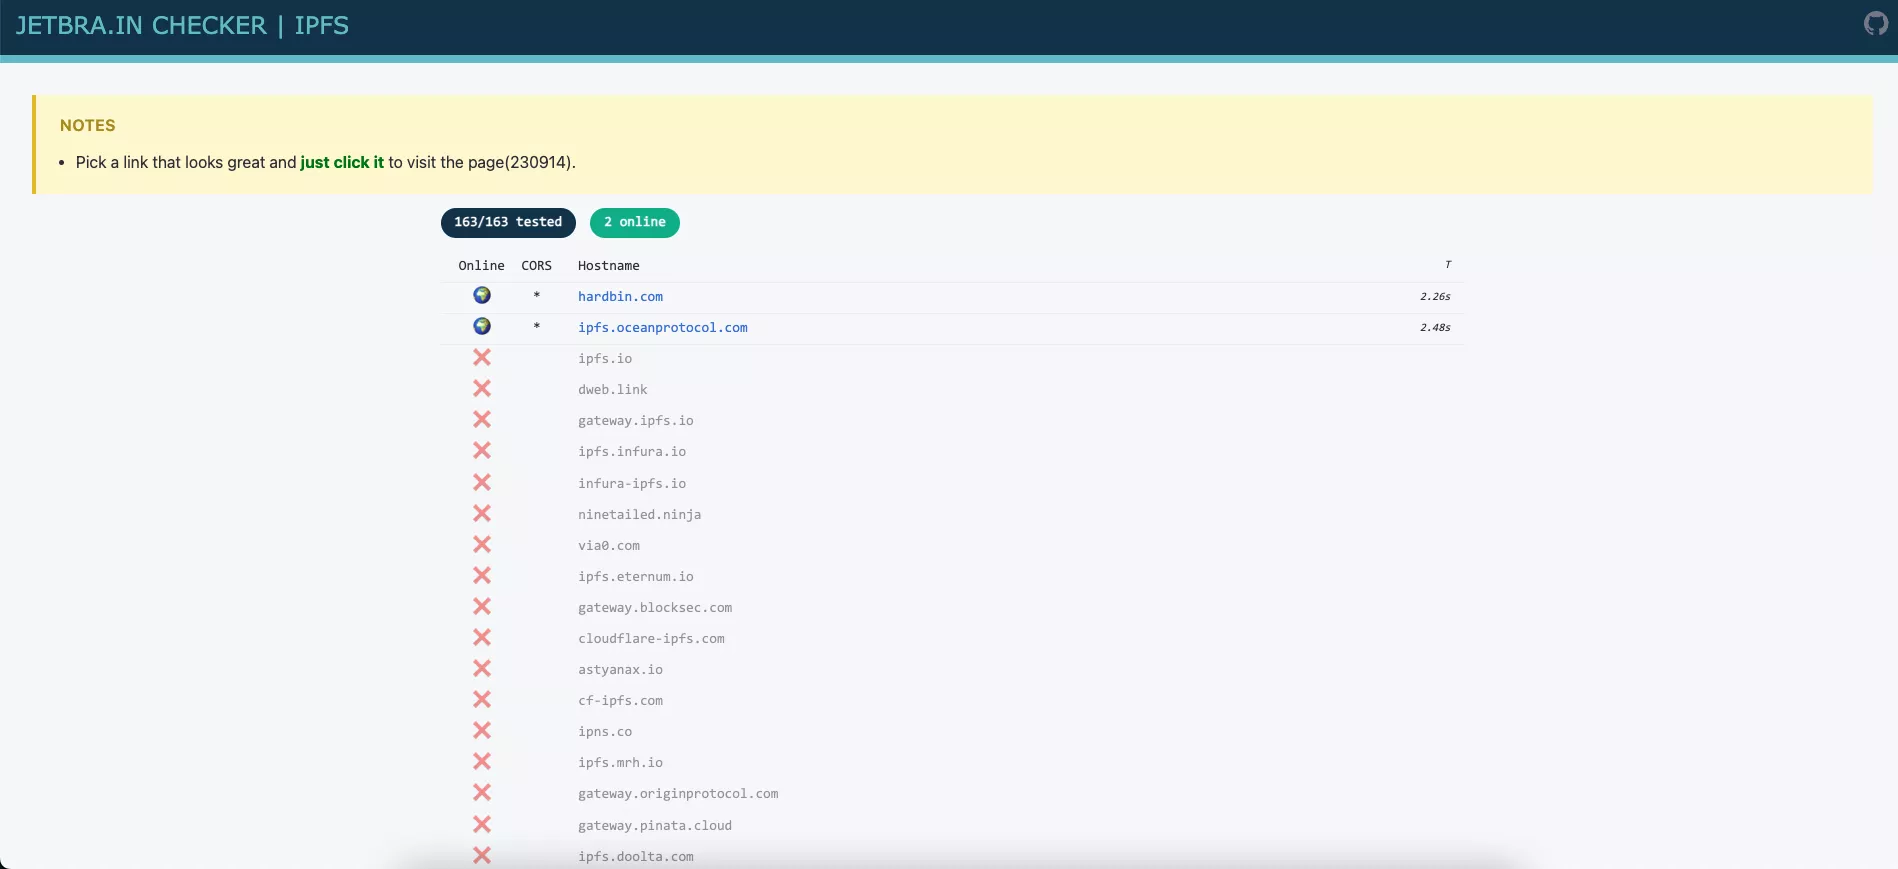Click the red X beside ninetailed.ninja
This screenshot has height=869, width=1898.
tap(482, 514)
